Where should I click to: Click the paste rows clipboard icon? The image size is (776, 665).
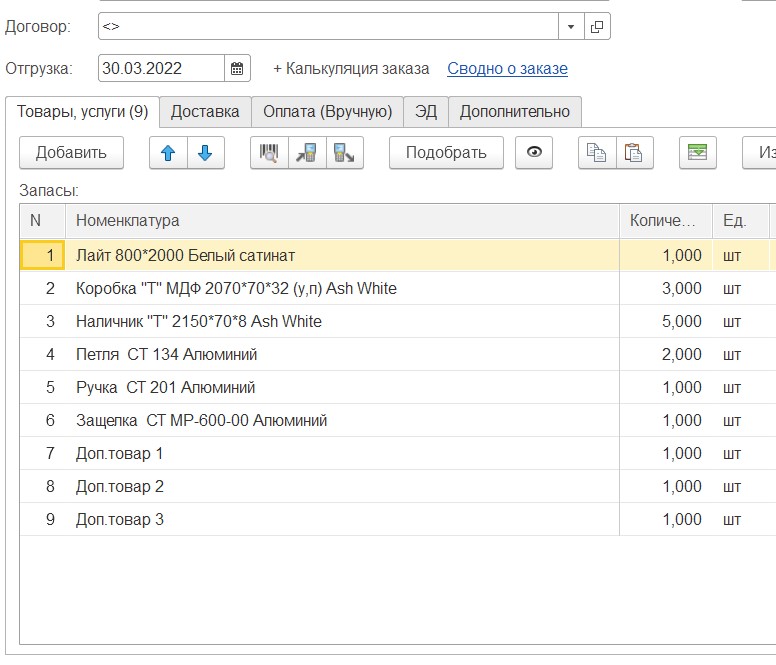tap(633, 153)
